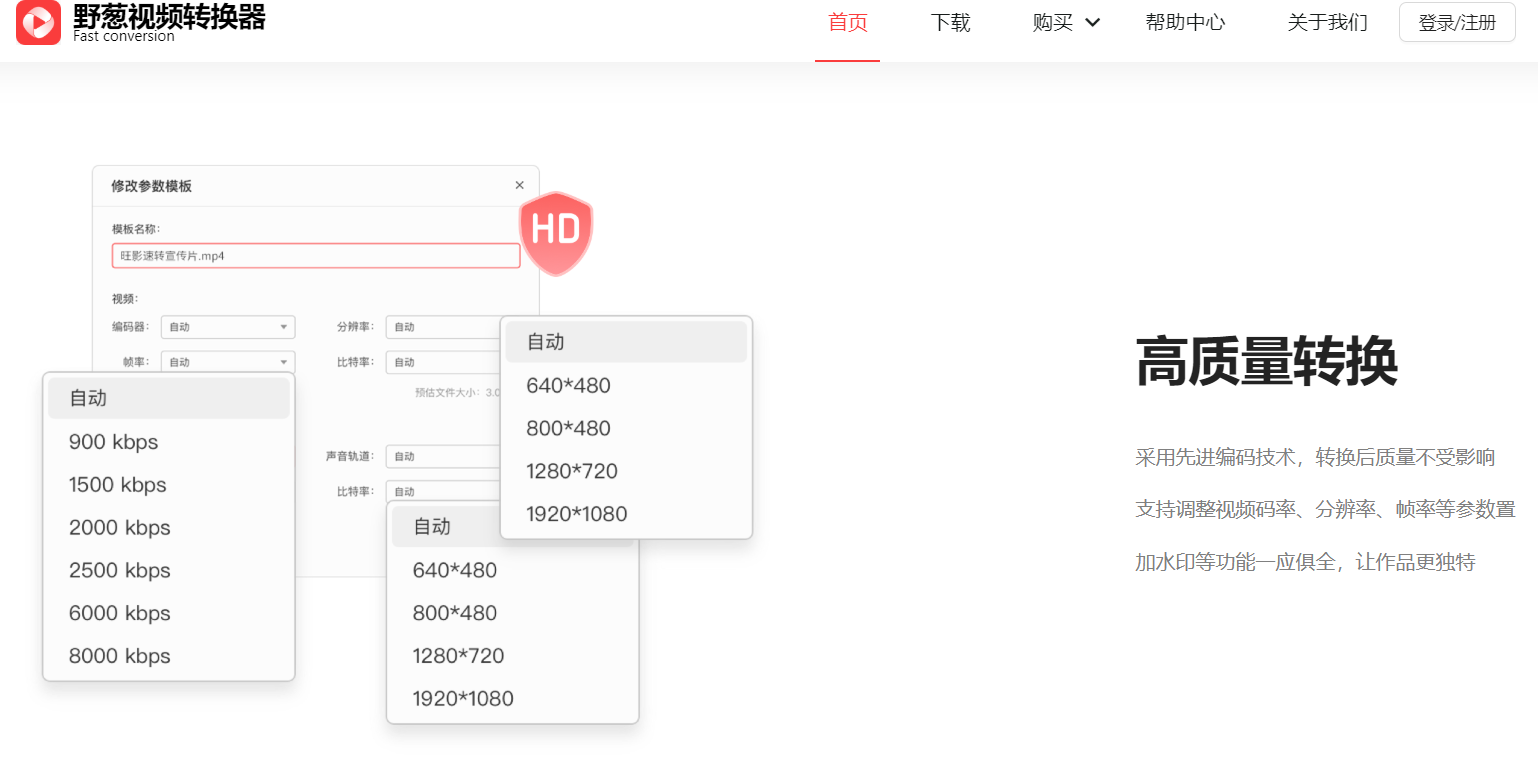This screenshot has height=773, width=1538.
Task: Click the 野葱视频转换器 play logo icon
Action: click(38, 23)
